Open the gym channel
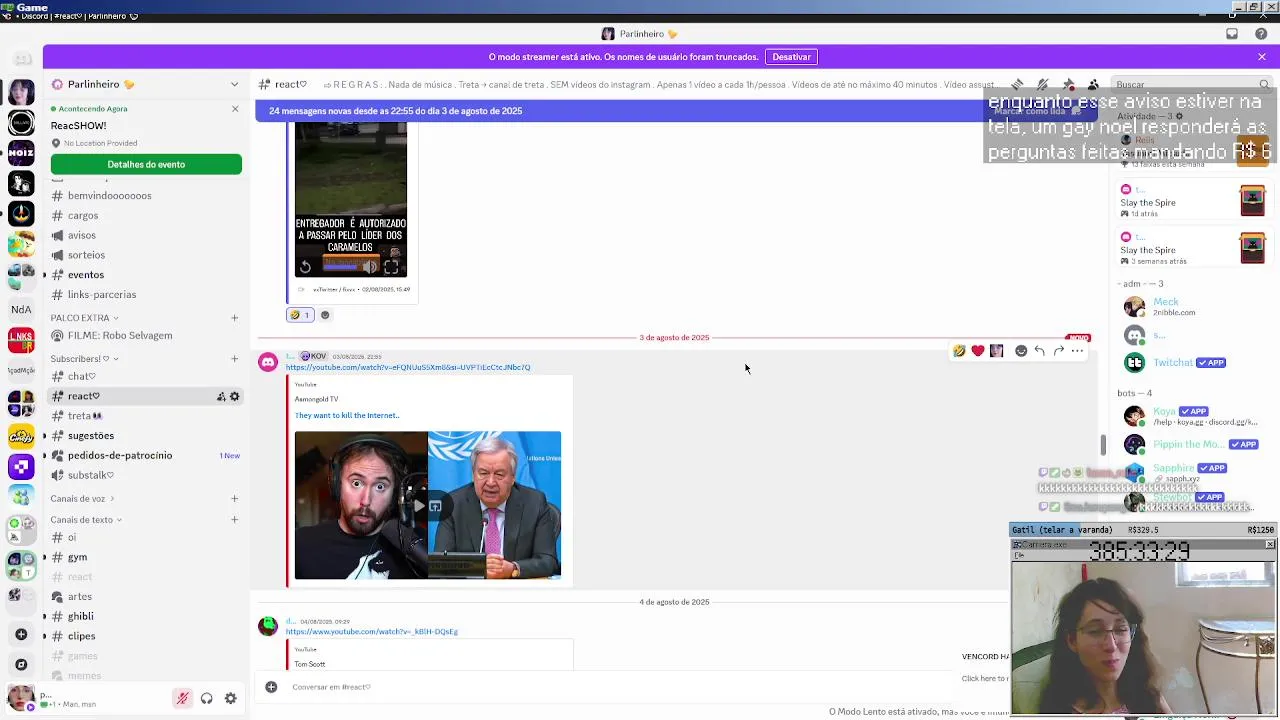 pyautogui.click(x=77, y=557)
